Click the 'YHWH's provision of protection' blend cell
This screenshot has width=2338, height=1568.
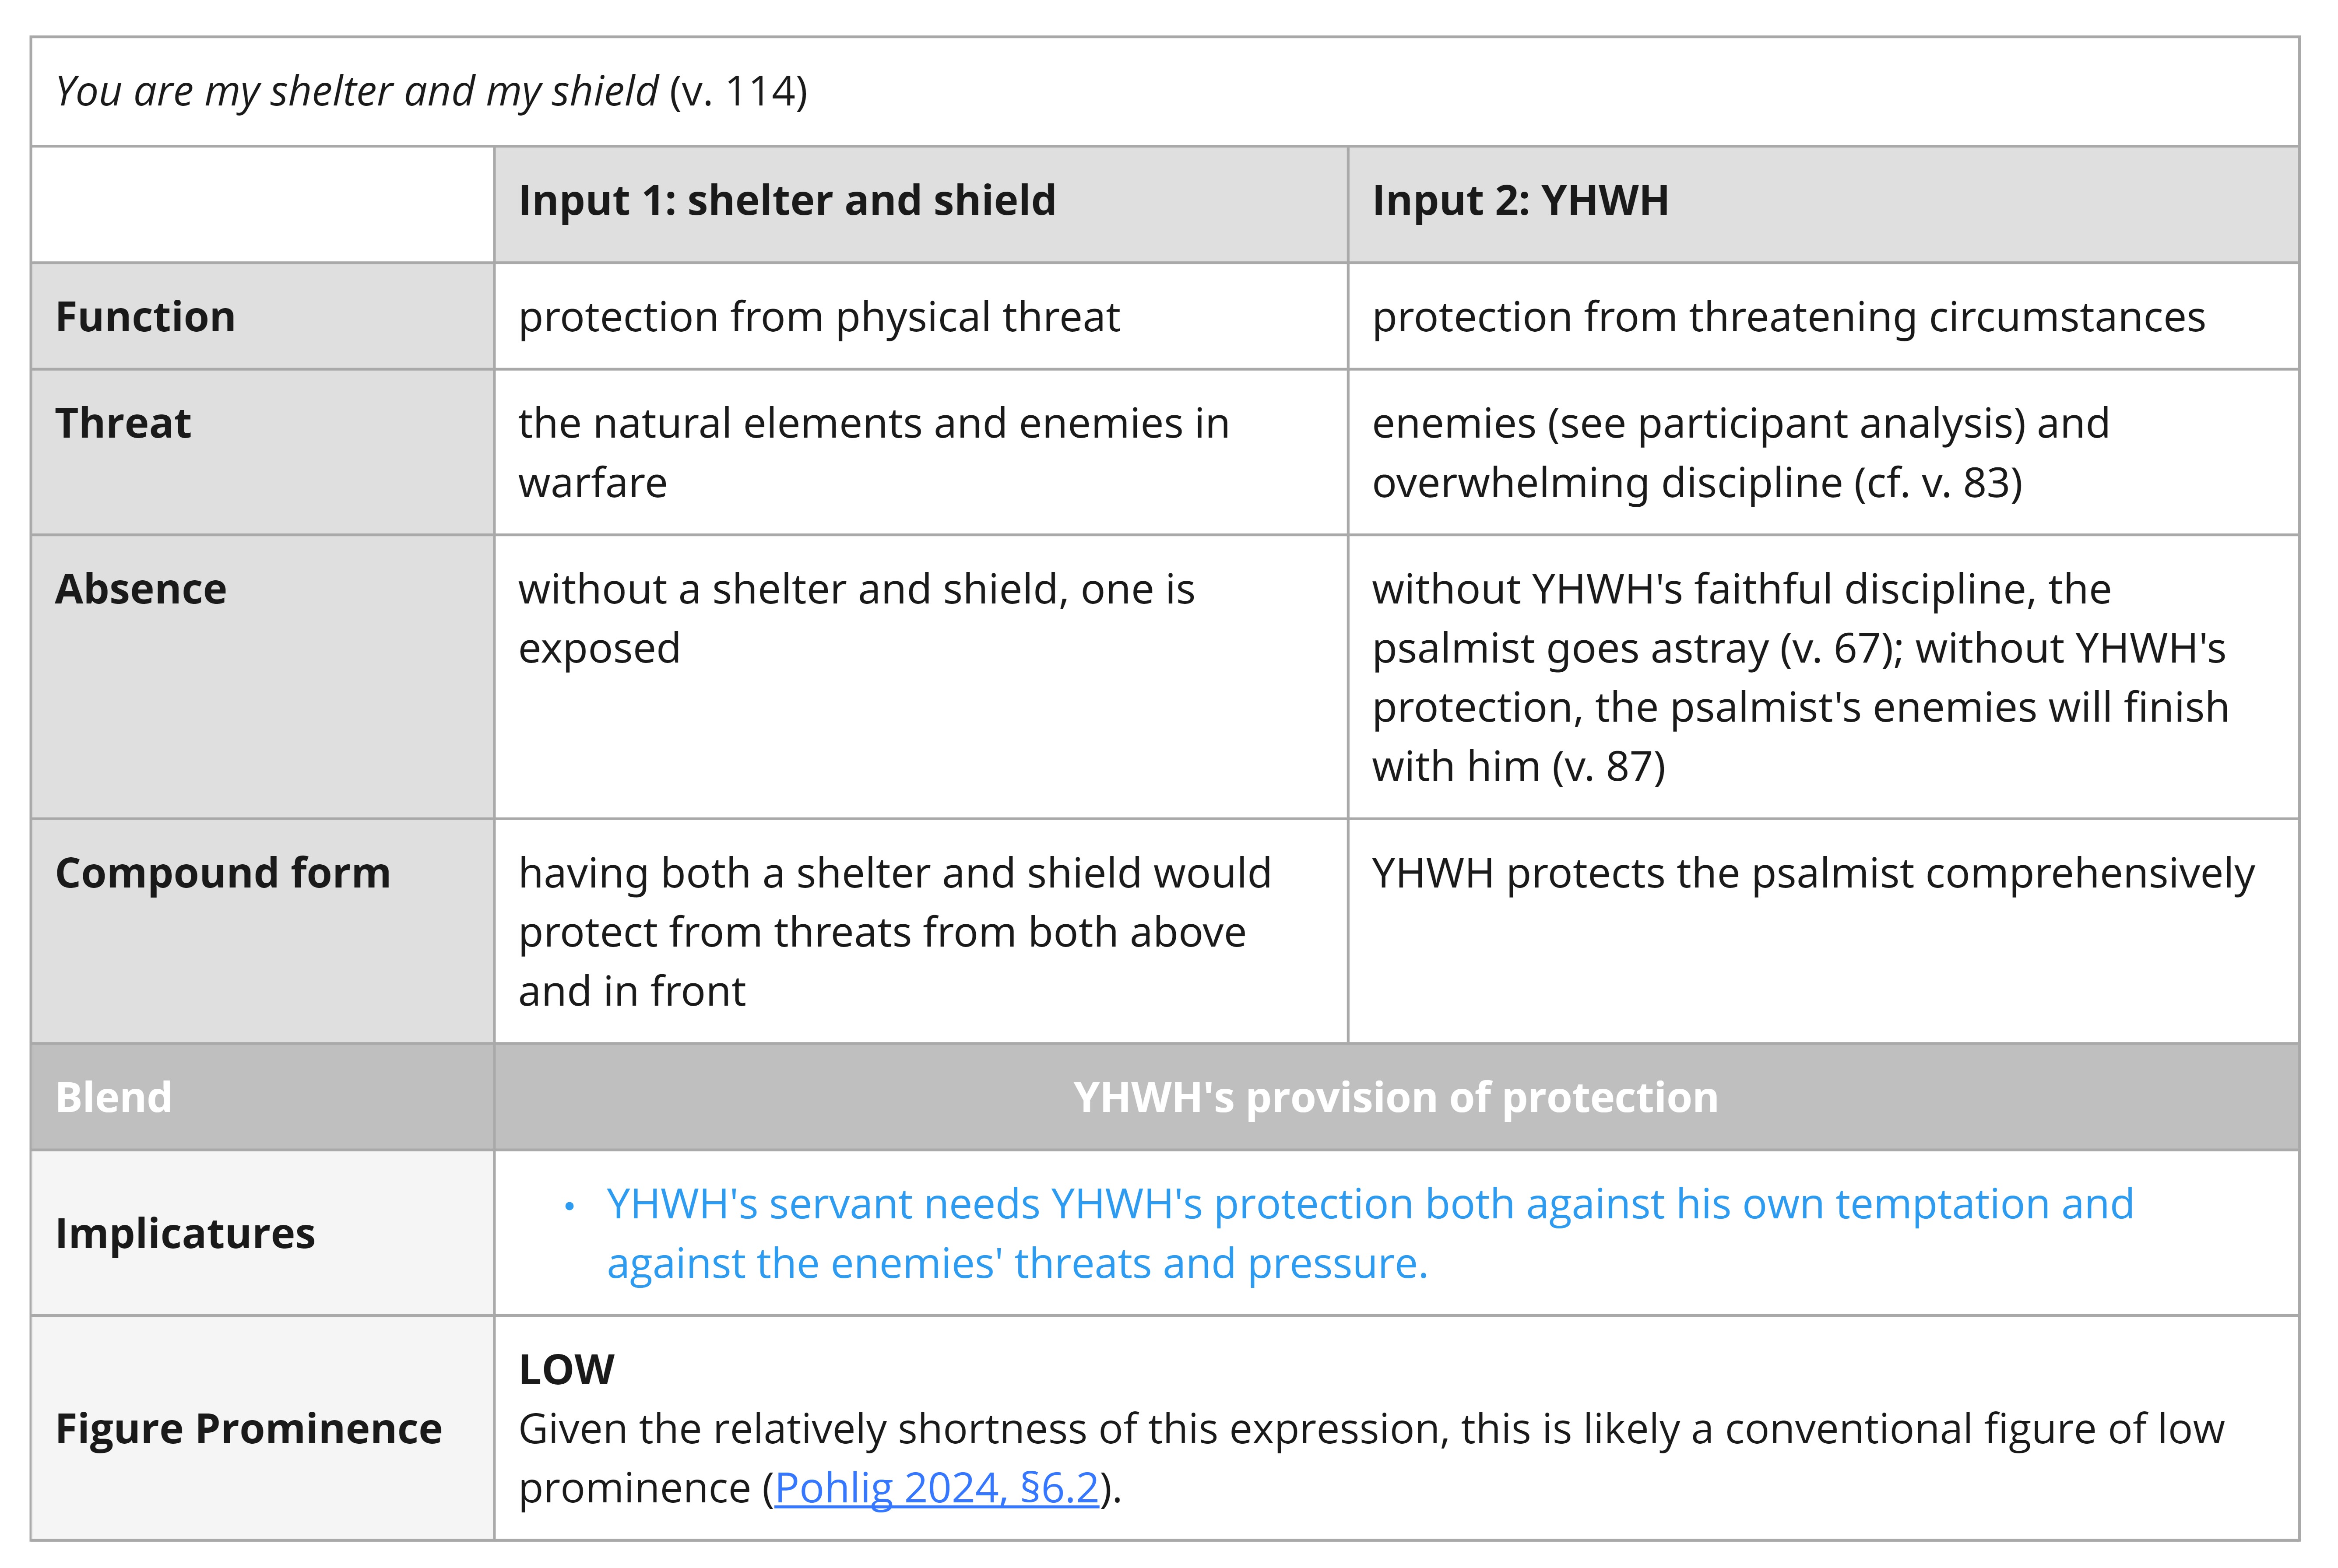click(1396, 1097)
